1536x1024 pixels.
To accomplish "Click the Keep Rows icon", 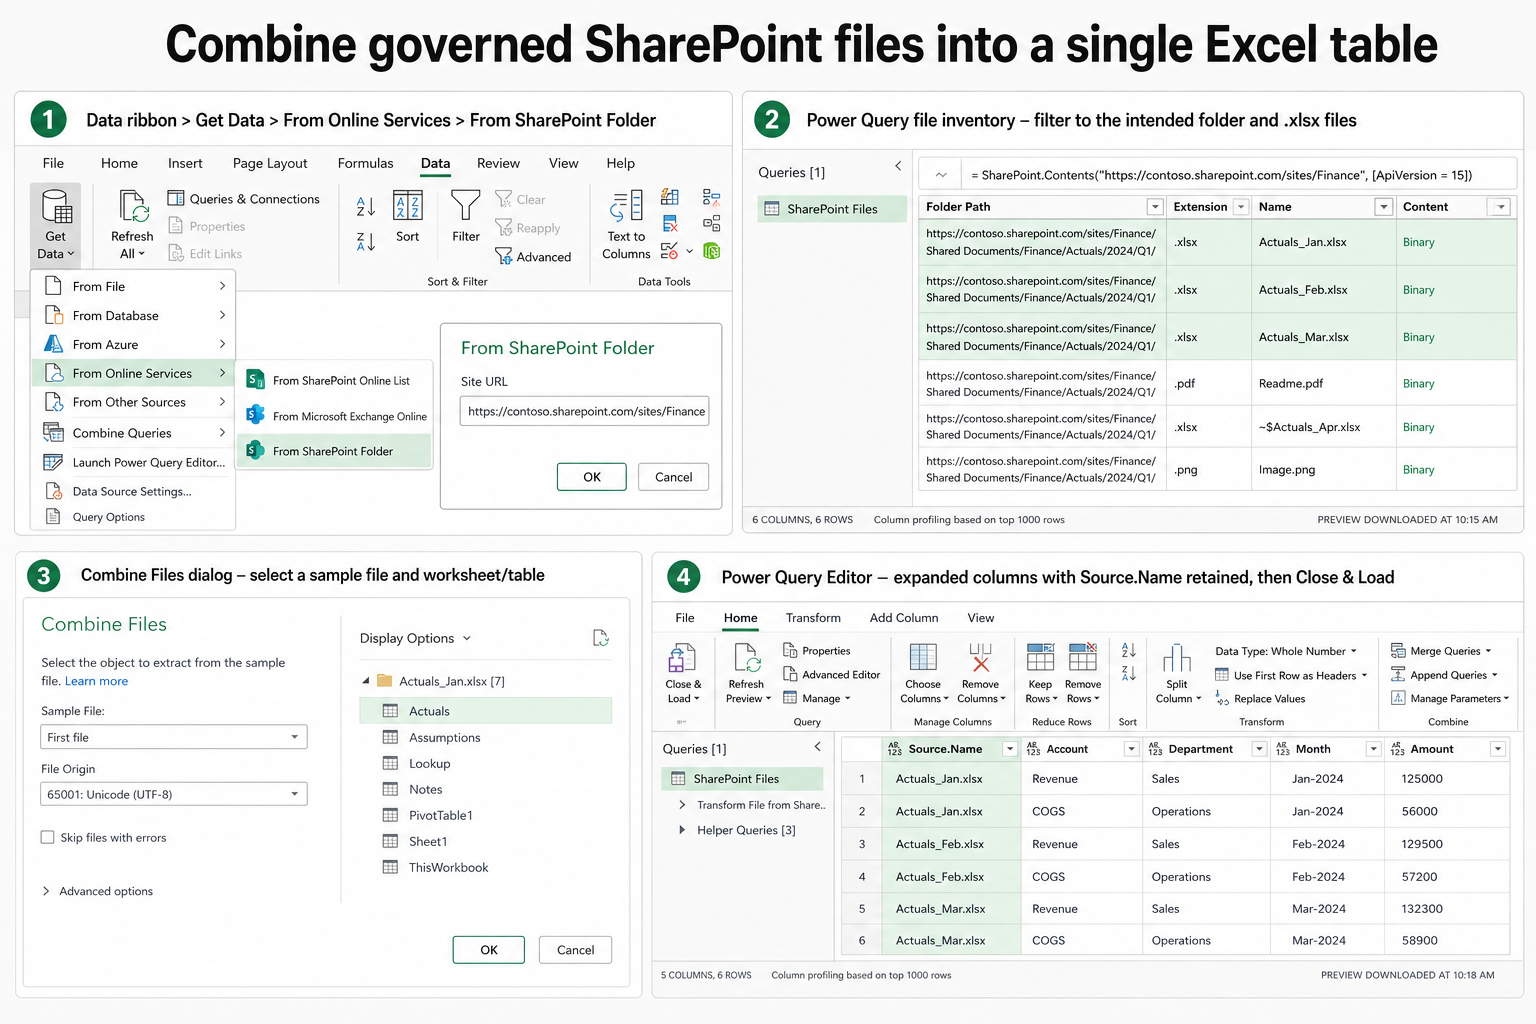I will [1041, 657].
